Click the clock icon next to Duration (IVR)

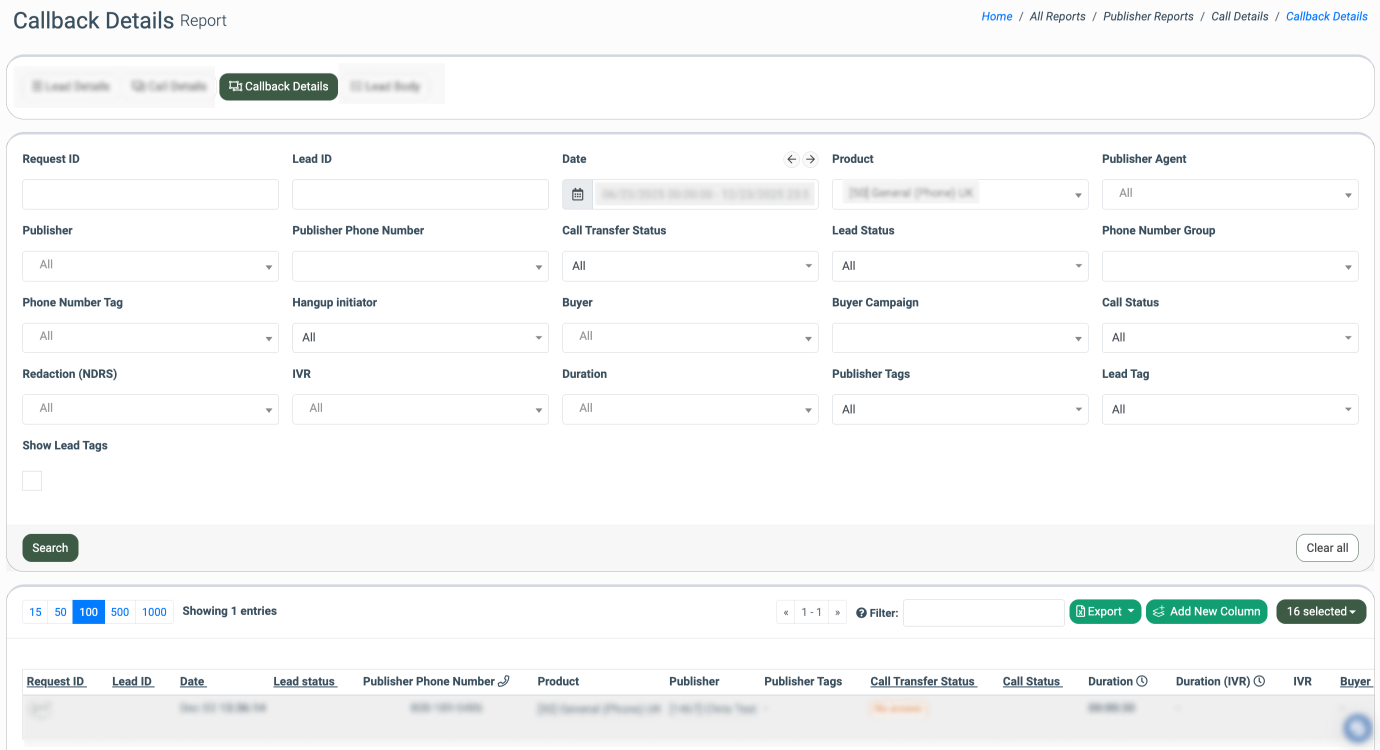[1260, 681]
